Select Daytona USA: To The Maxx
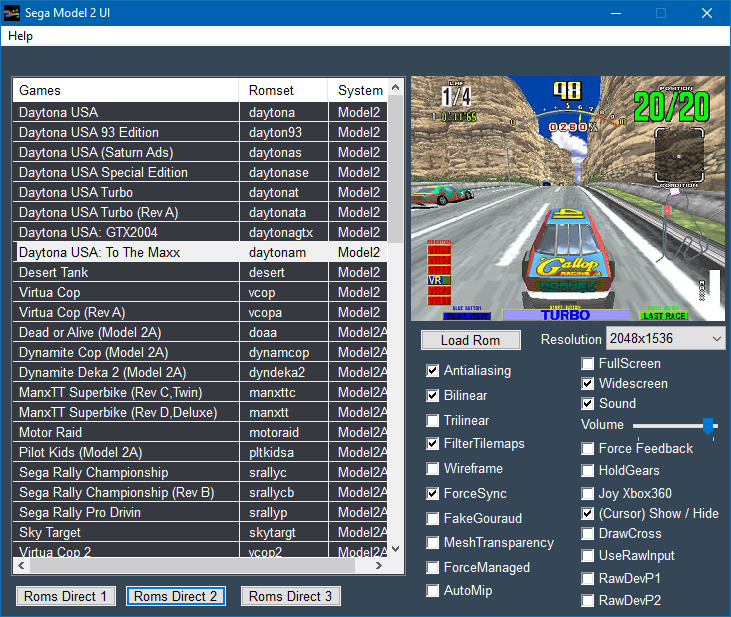The height and width of the screenshot is (617, 731). (x=200, y=252)
